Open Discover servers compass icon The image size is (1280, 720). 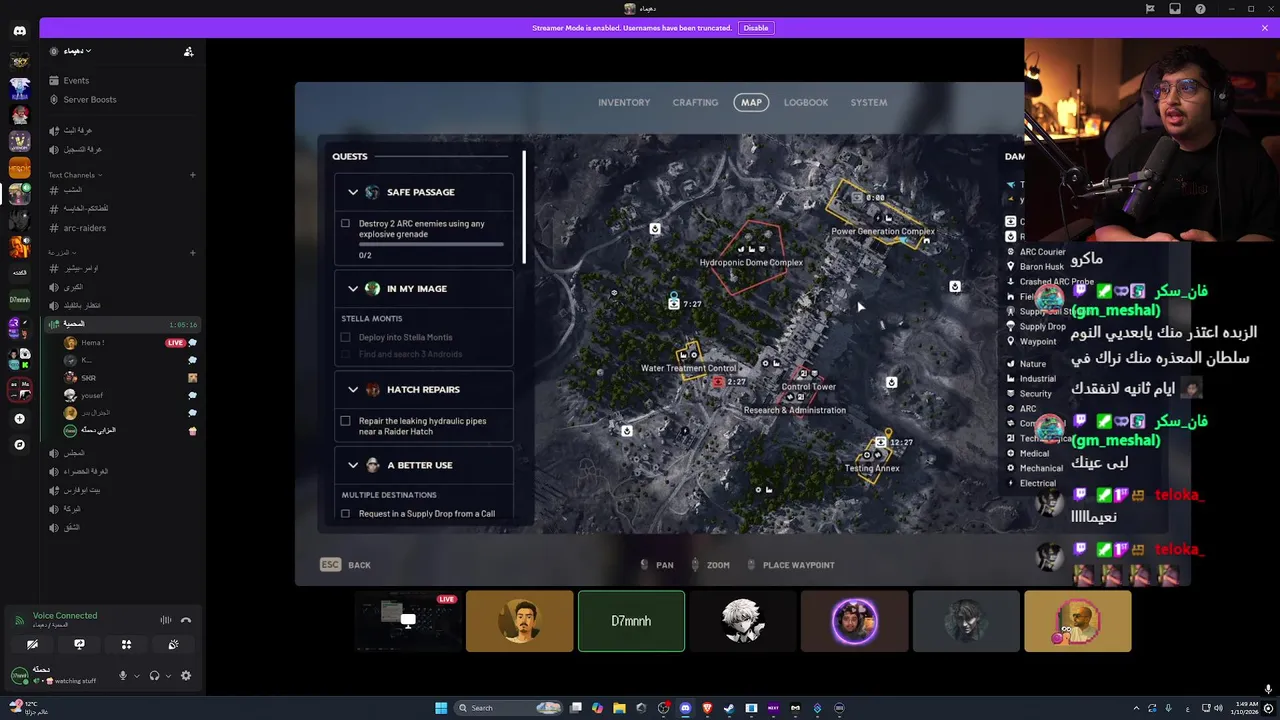click(x=19, y=445)
